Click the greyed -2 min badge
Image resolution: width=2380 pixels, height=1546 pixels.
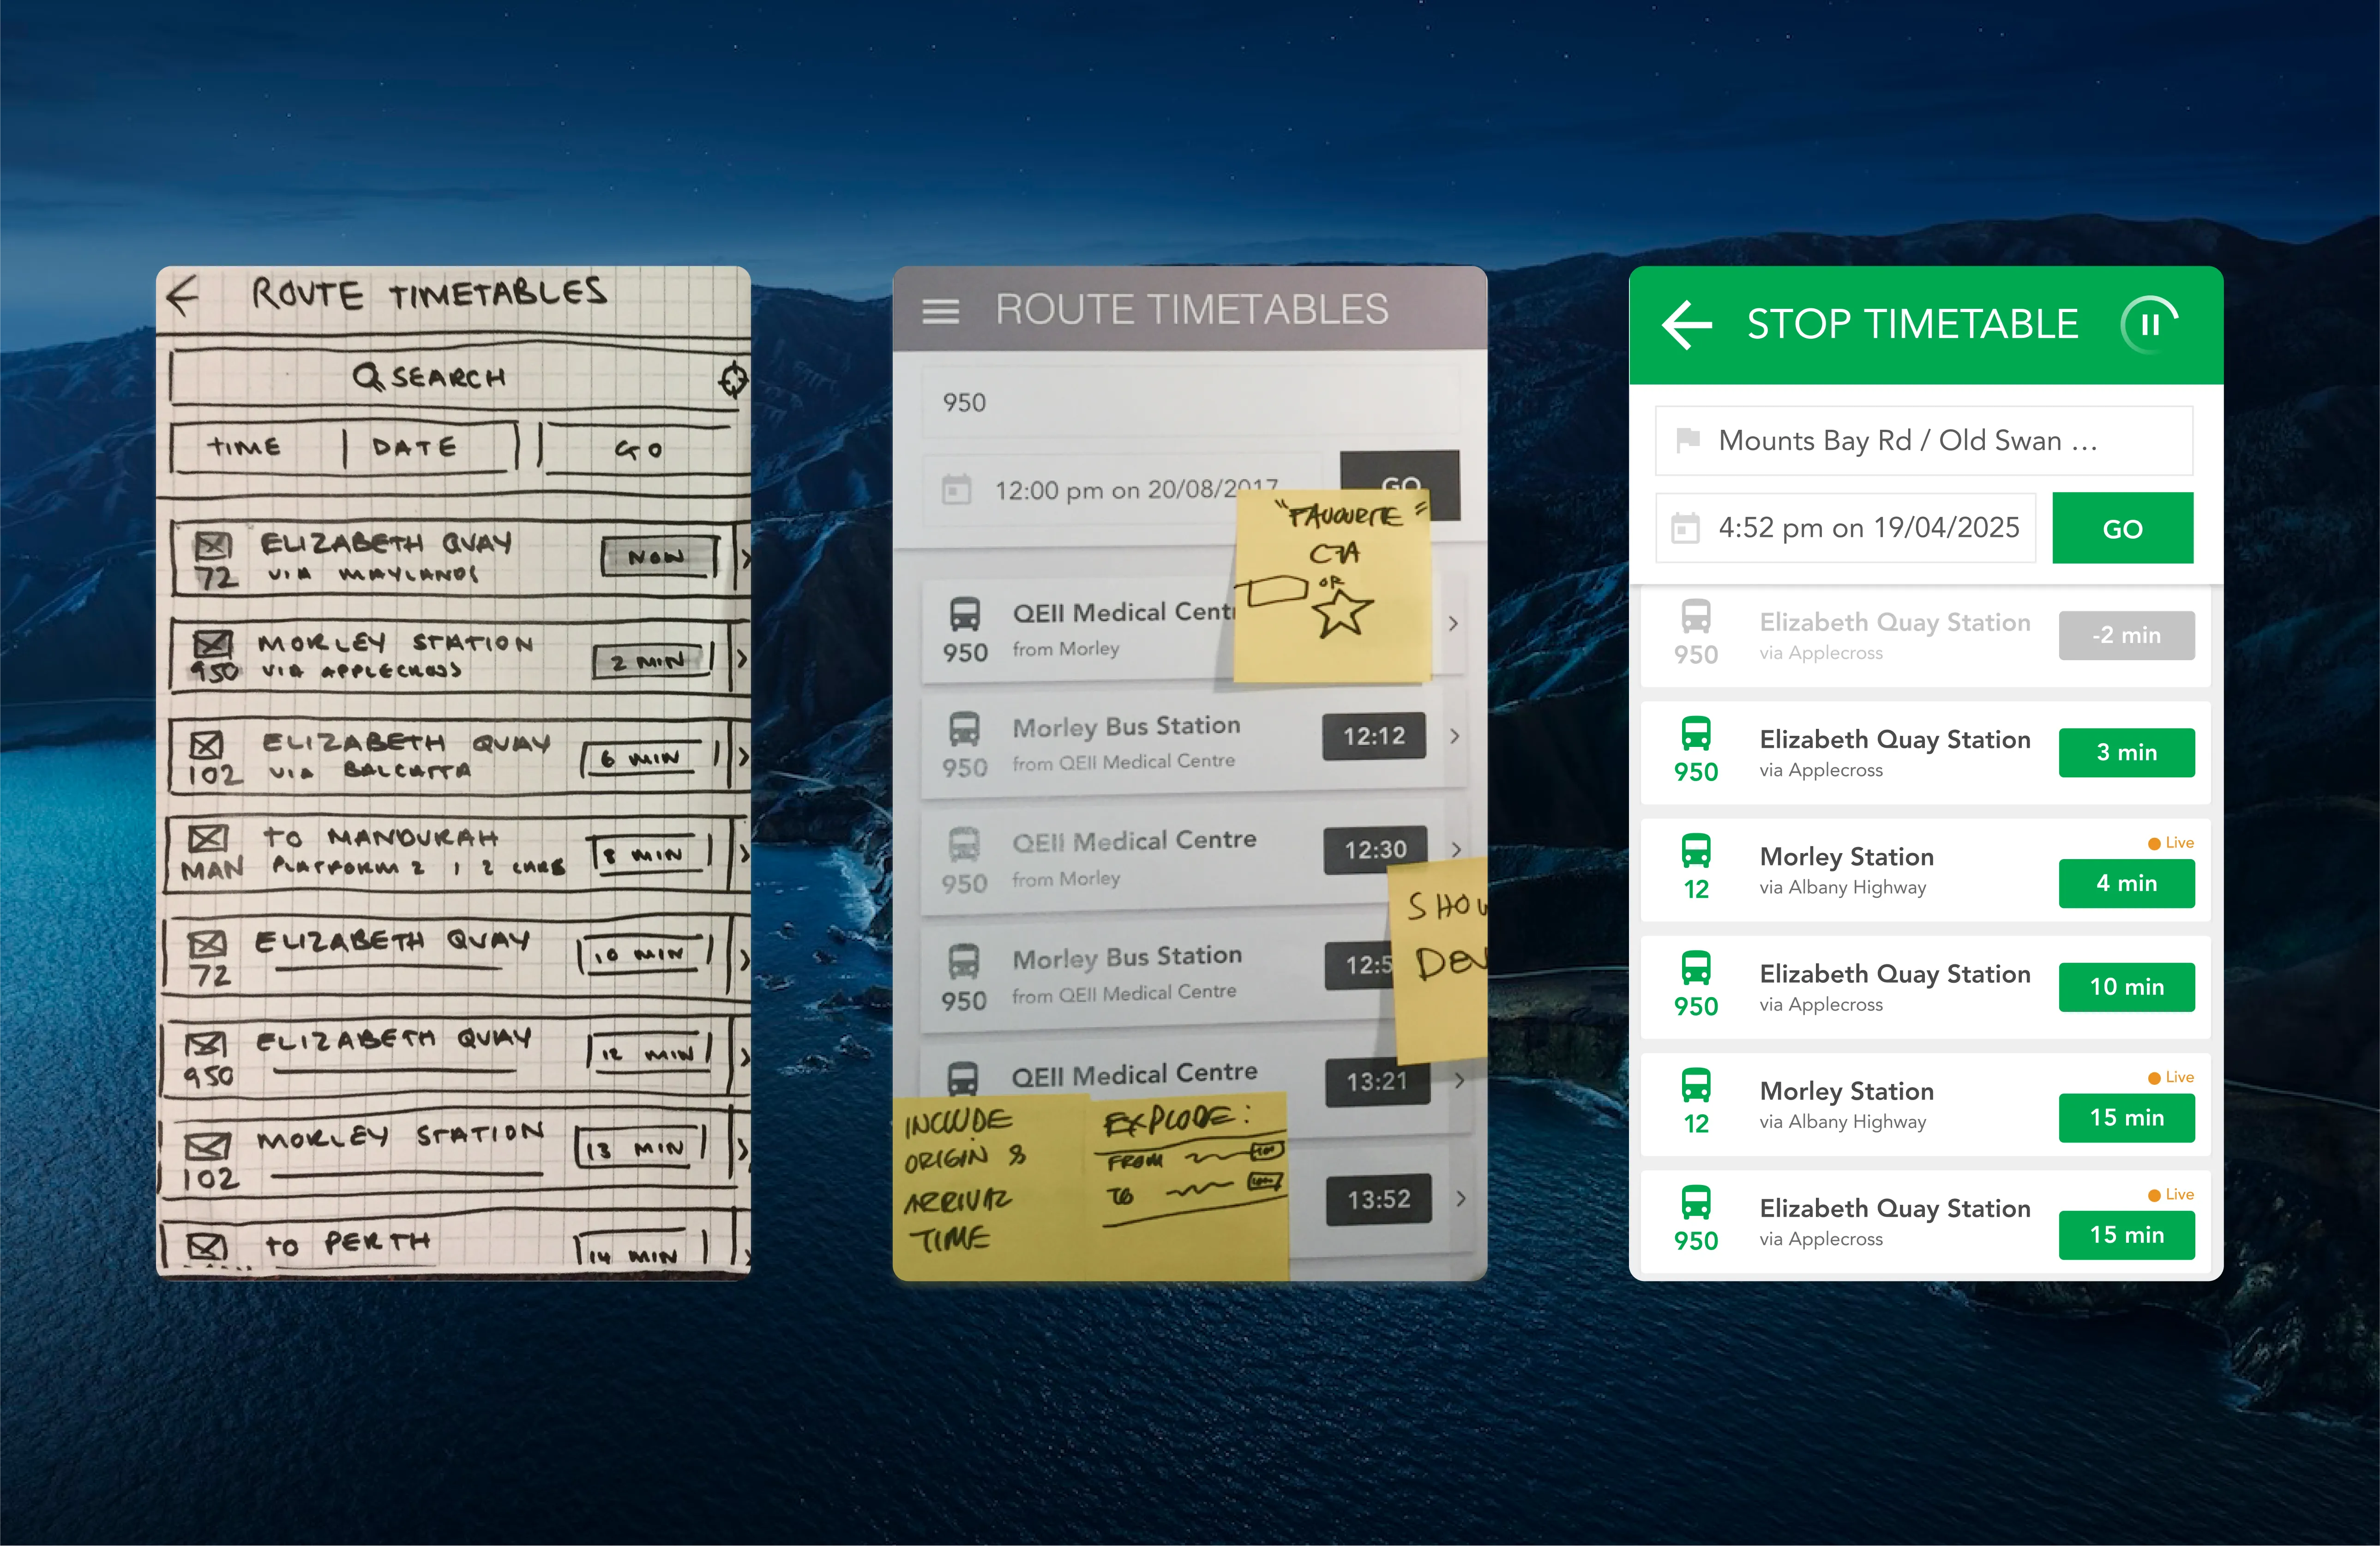click(2126, 636)
